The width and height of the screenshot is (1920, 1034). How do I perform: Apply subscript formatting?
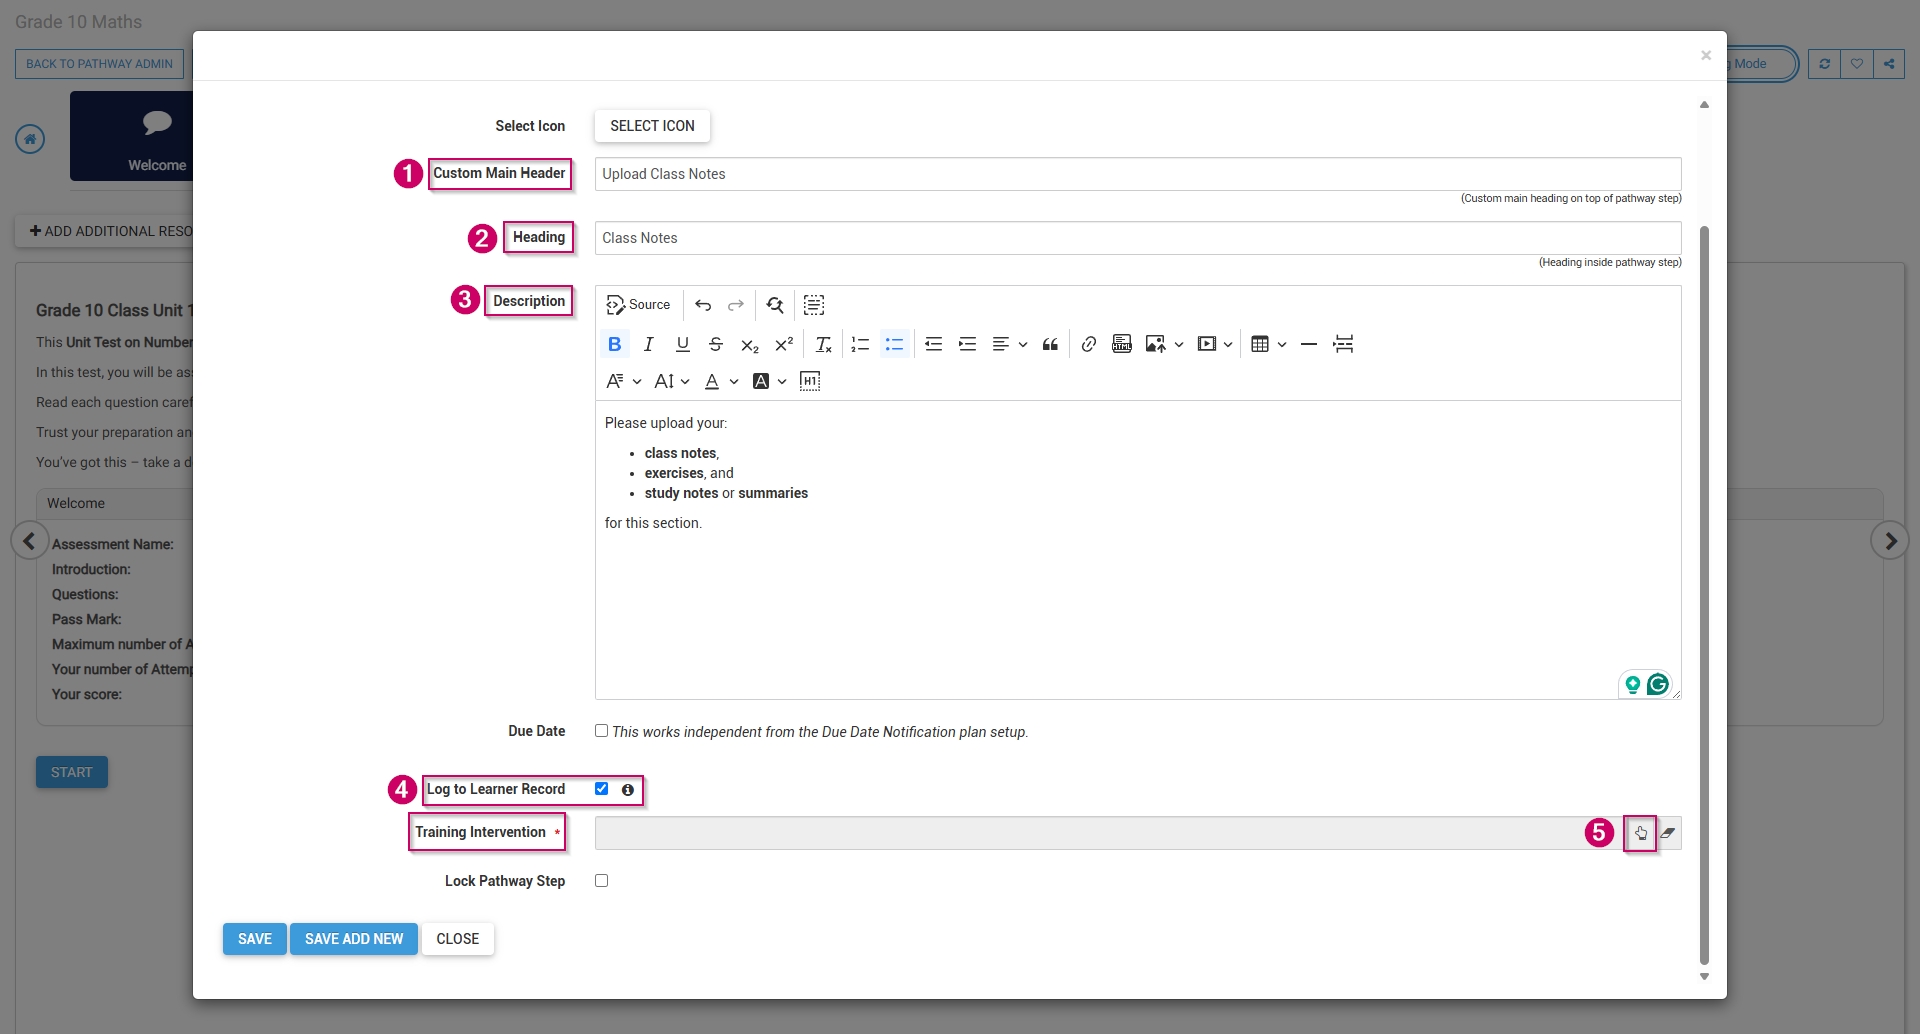750,344
